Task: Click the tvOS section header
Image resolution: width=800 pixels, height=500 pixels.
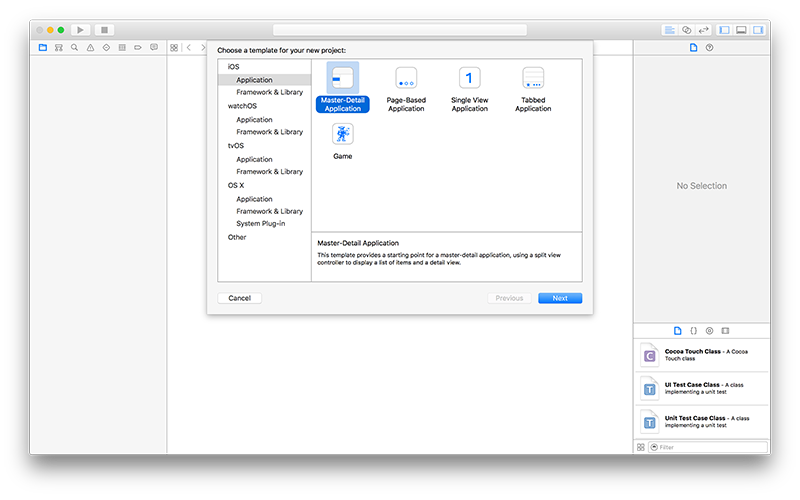Action: tap(236, 146)
